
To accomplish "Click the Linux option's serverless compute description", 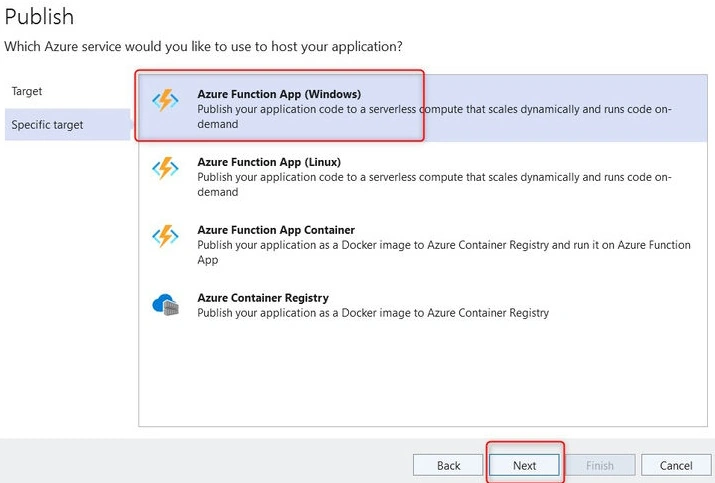I will coord(434,184).
